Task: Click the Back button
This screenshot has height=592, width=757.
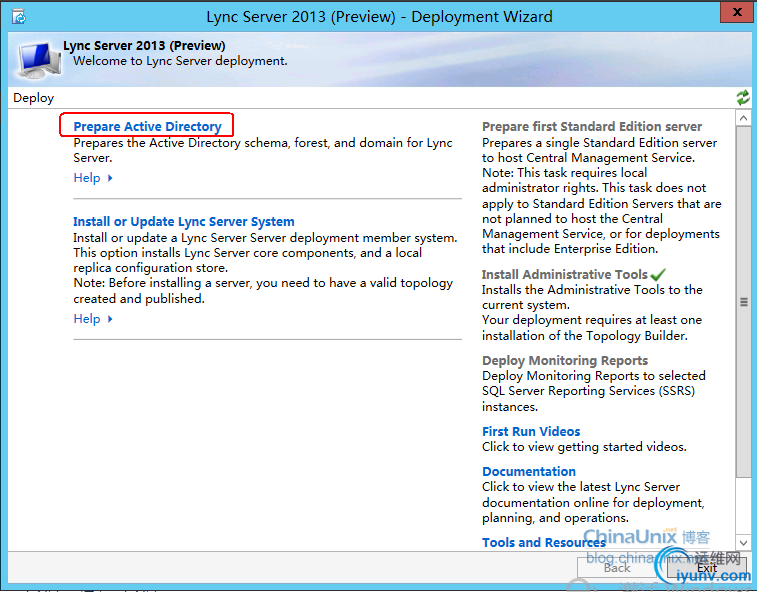Action: [617, 568]
